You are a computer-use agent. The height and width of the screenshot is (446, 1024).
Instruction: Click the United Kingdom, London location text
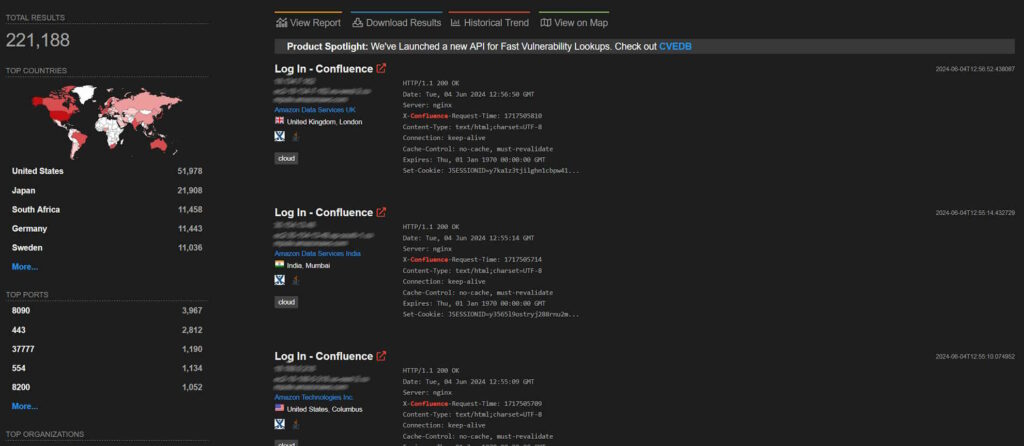click(325, 121)
